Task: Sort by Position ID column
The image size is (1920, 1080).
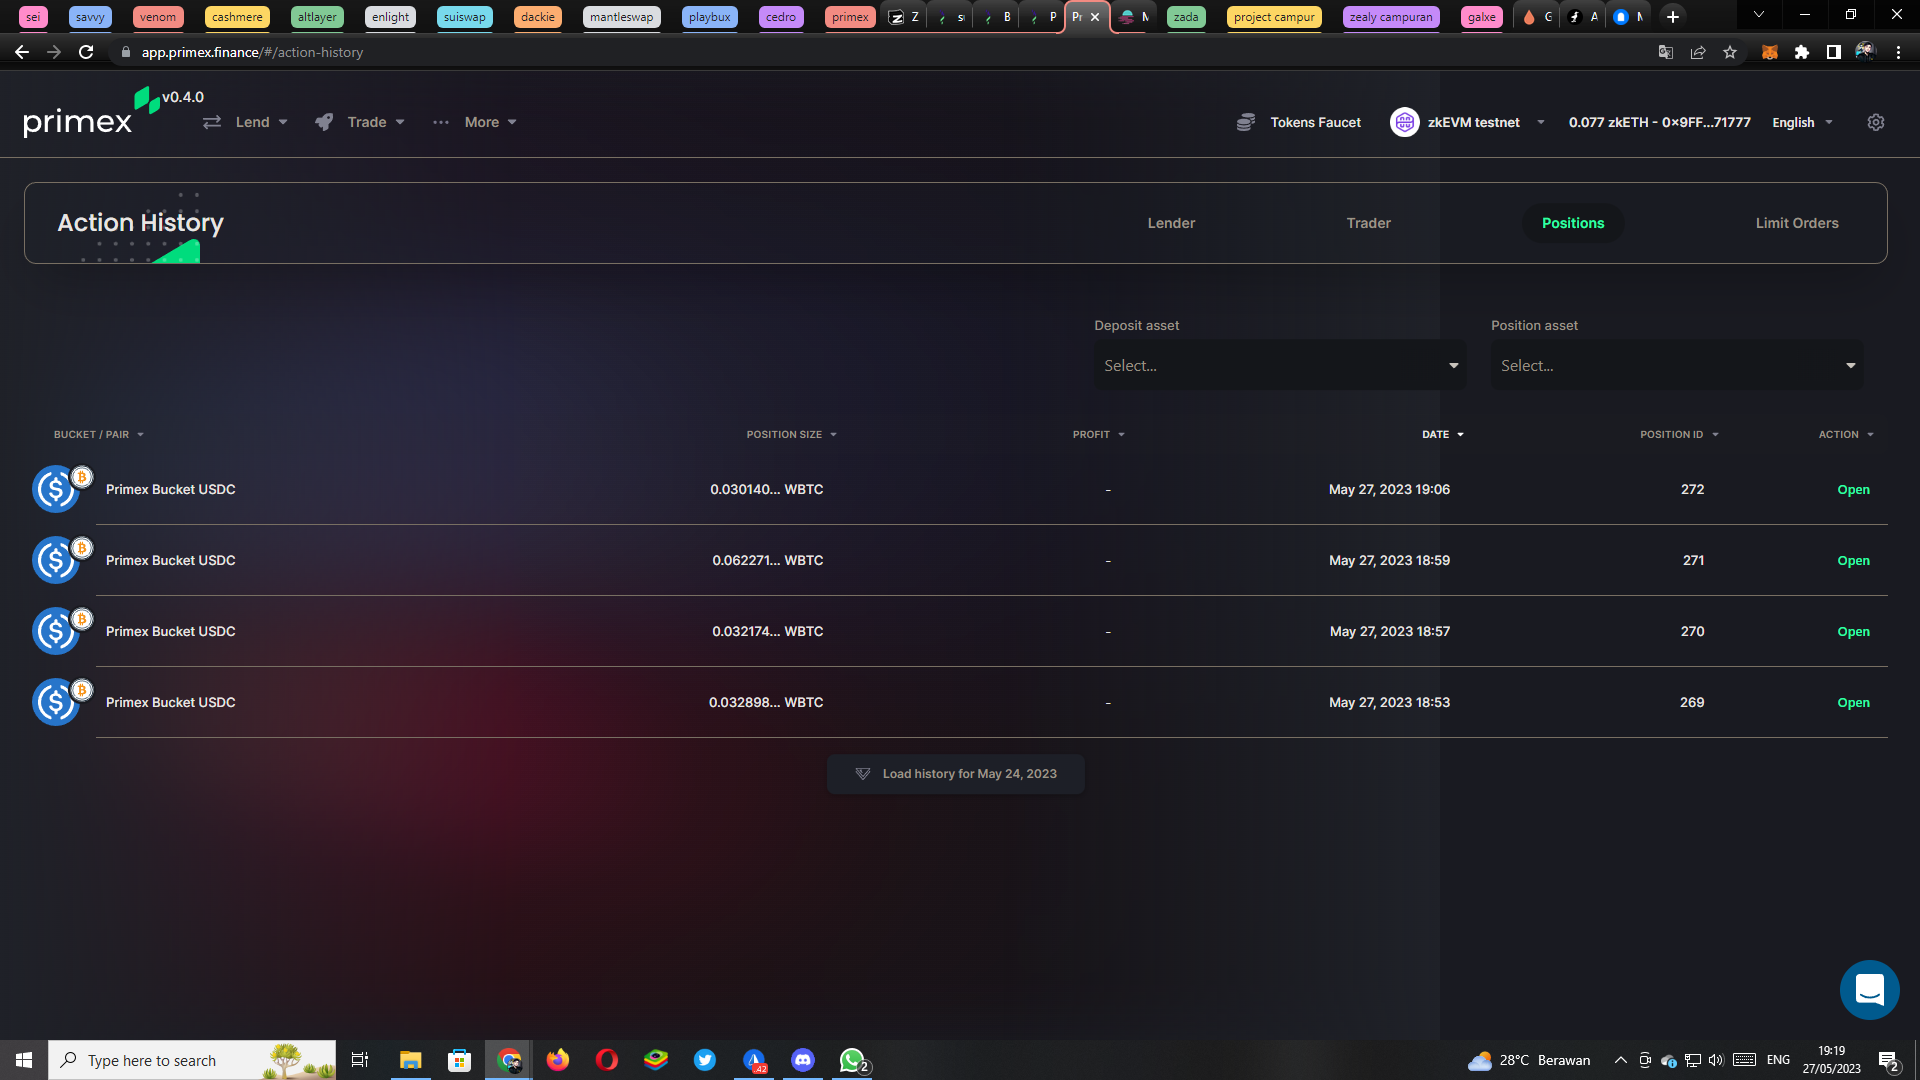Action: 1679,435
